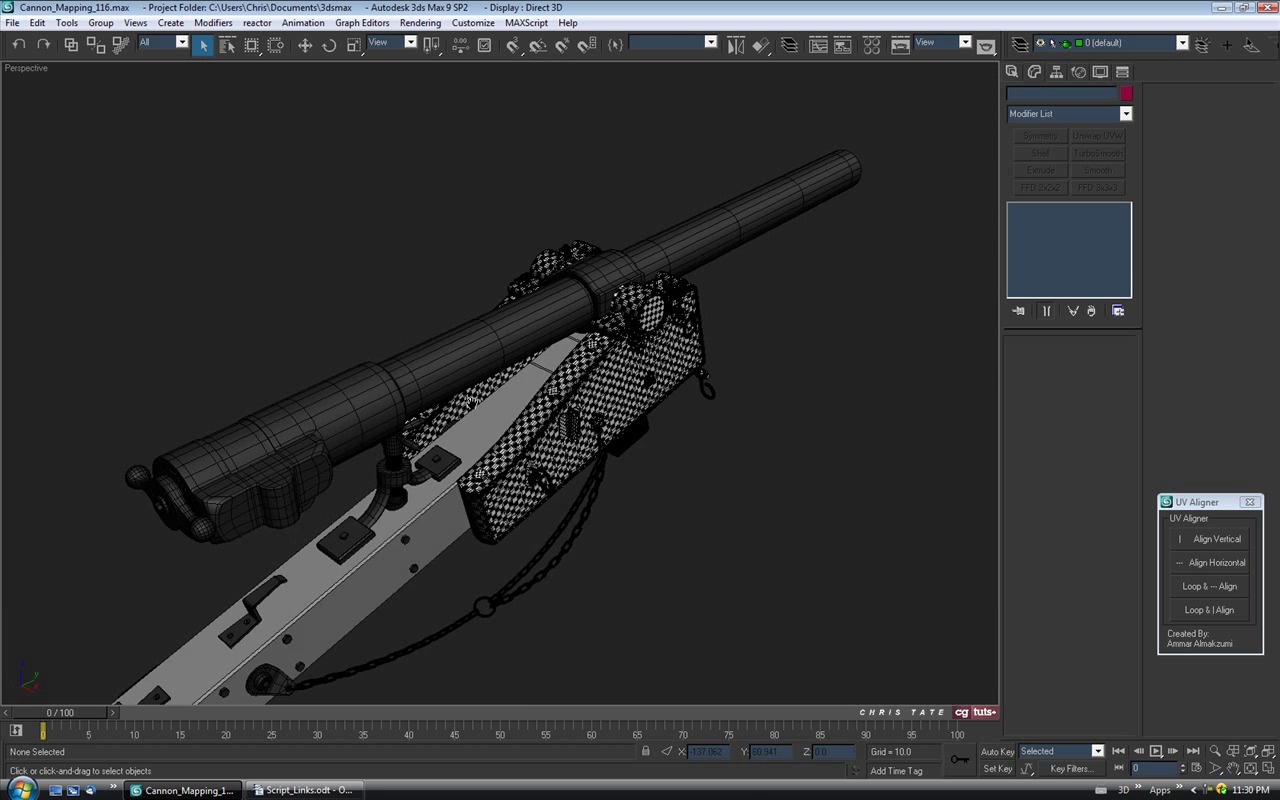This screenshot has height=800, width=1280.
Task: Open the reactor menu
Action: (x=257, y=22)
